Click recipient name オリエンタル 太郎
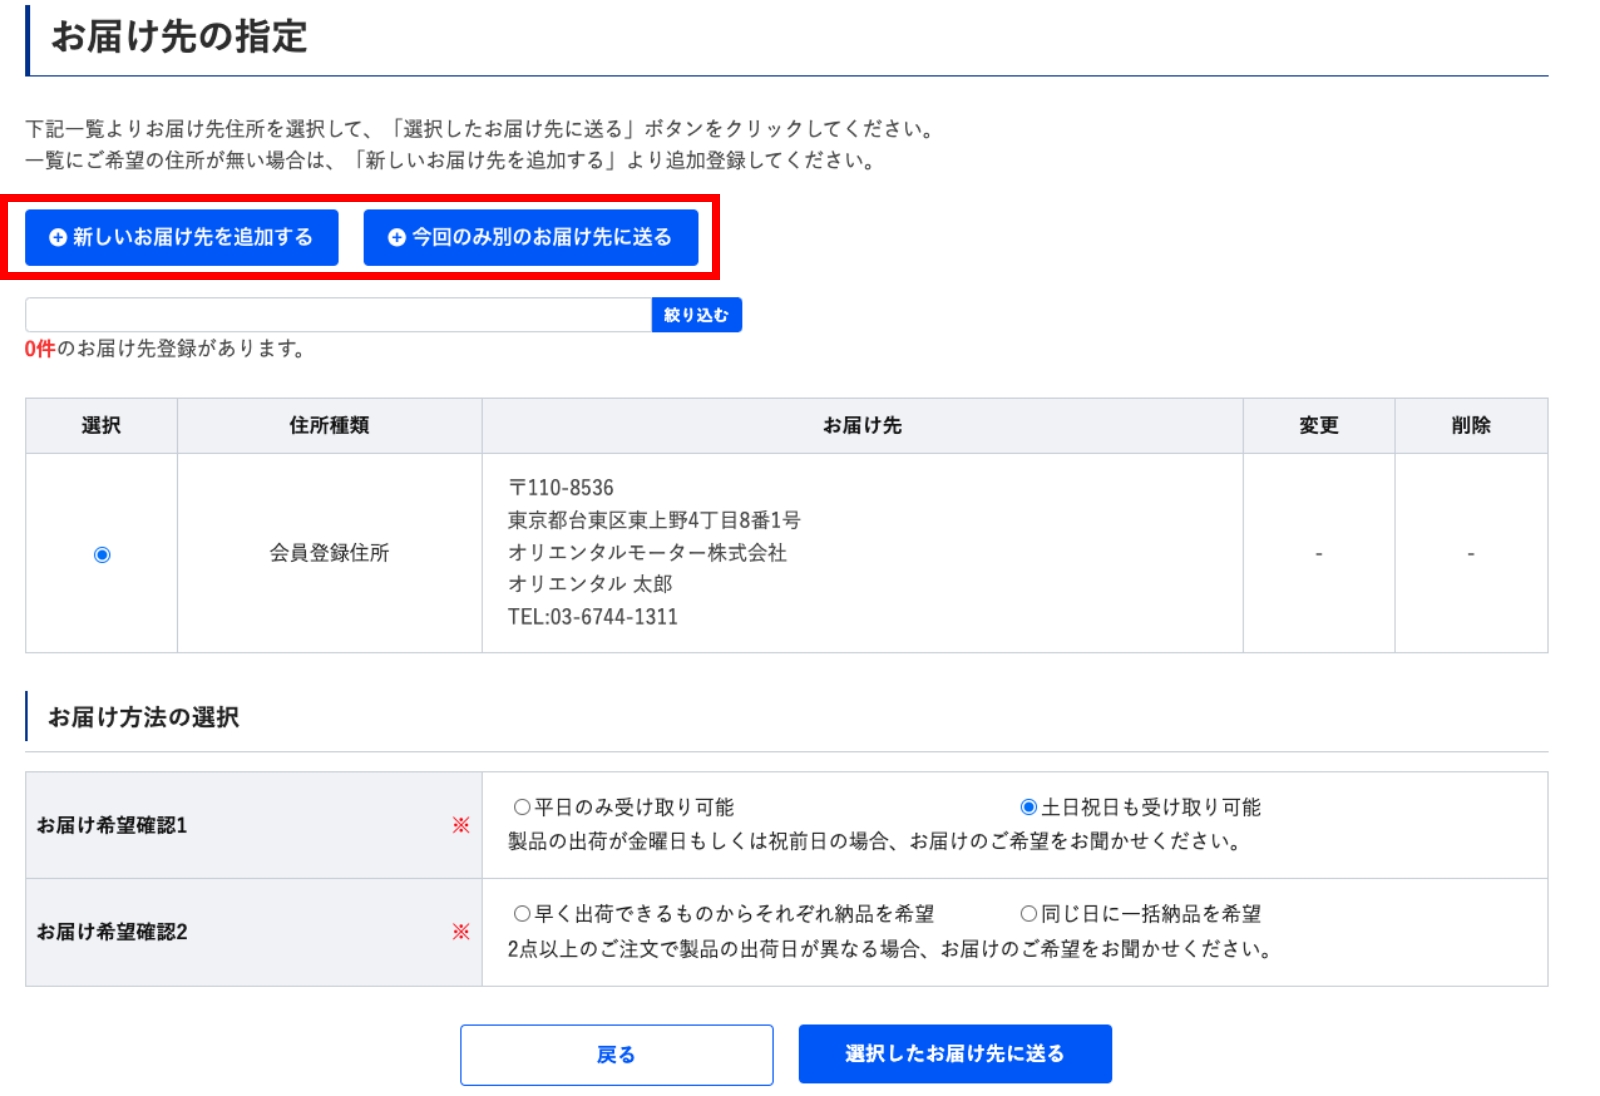This screenshot has height=1096, width=1600. tap(590, 584)
